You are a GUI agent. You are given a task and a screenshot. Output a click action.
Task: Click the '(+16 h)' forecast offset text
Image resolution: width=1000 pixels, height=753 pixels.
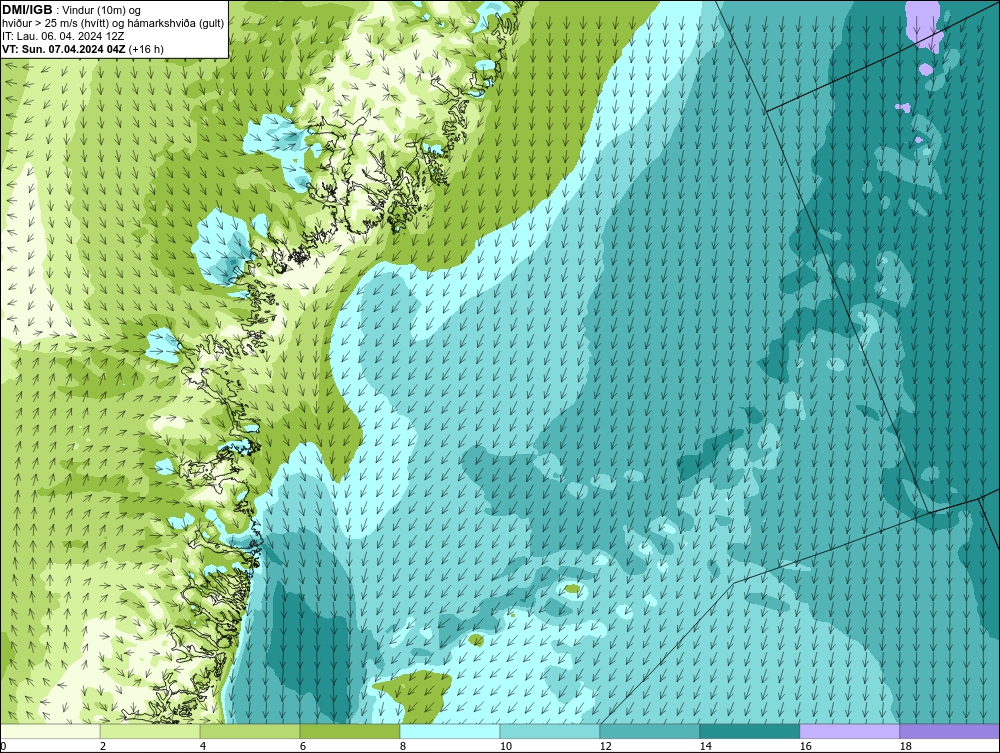[x=146, y=49]
